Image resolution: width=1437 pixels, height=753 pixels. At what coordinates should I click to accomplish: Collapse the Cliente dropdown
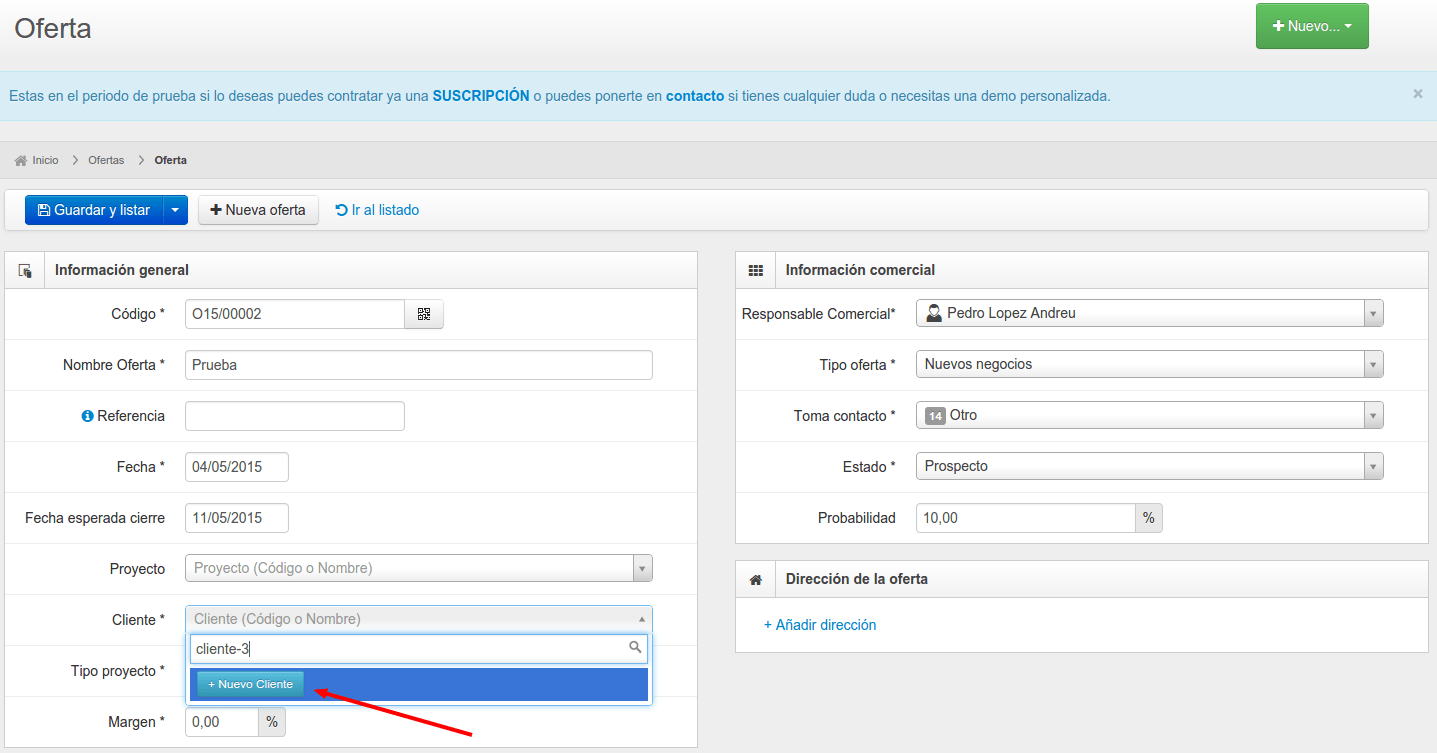[641, 619]
